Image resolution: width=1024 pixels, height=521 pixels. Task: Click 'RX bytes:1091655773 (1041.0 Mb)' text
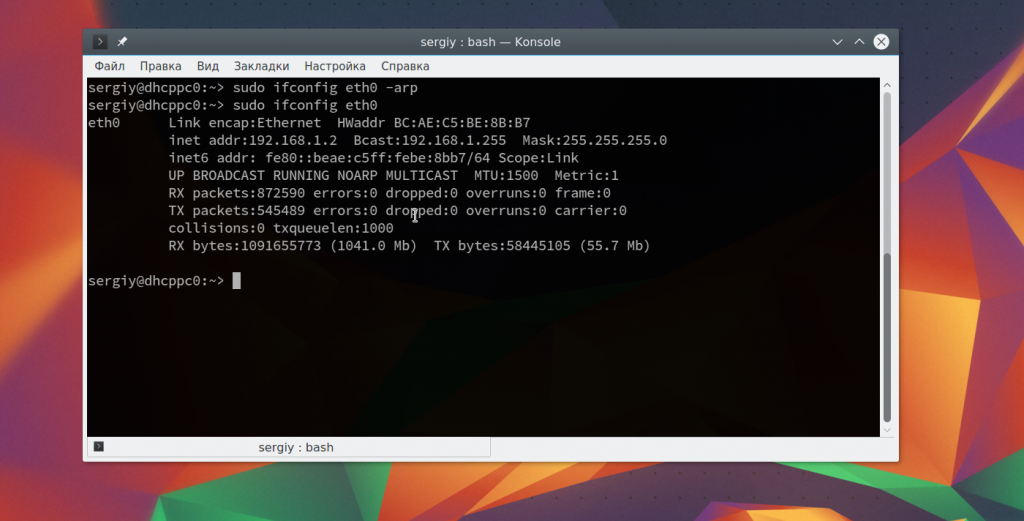pyautogui.click(x=293, y=246)
